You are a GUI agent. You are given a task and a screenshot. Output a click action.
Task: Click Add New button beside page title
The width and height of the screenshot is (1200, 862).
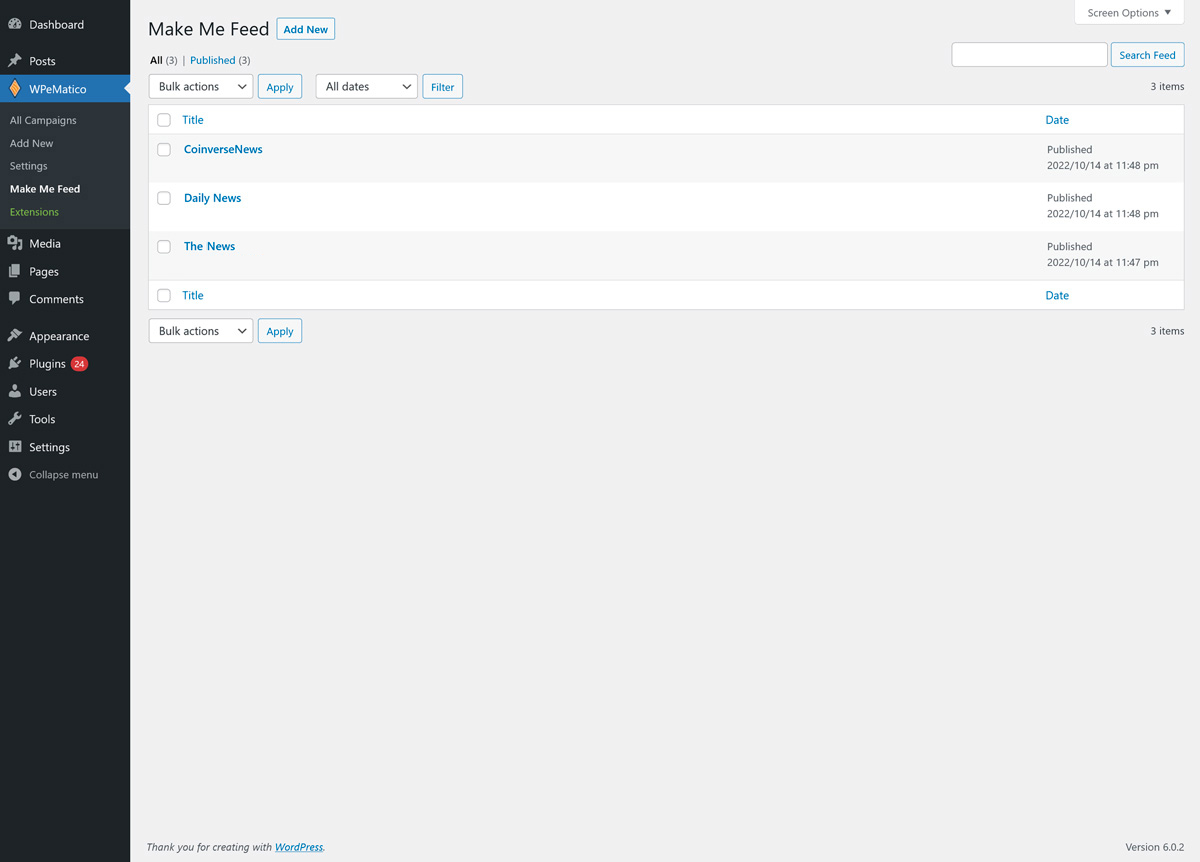[306, 29]
